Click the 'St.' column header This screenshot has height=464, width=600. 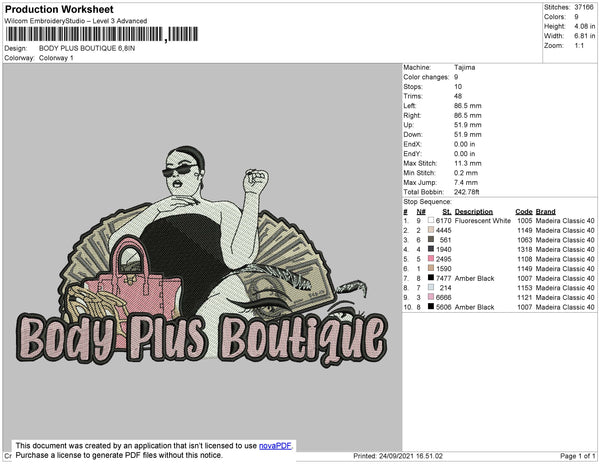[447, 212]
